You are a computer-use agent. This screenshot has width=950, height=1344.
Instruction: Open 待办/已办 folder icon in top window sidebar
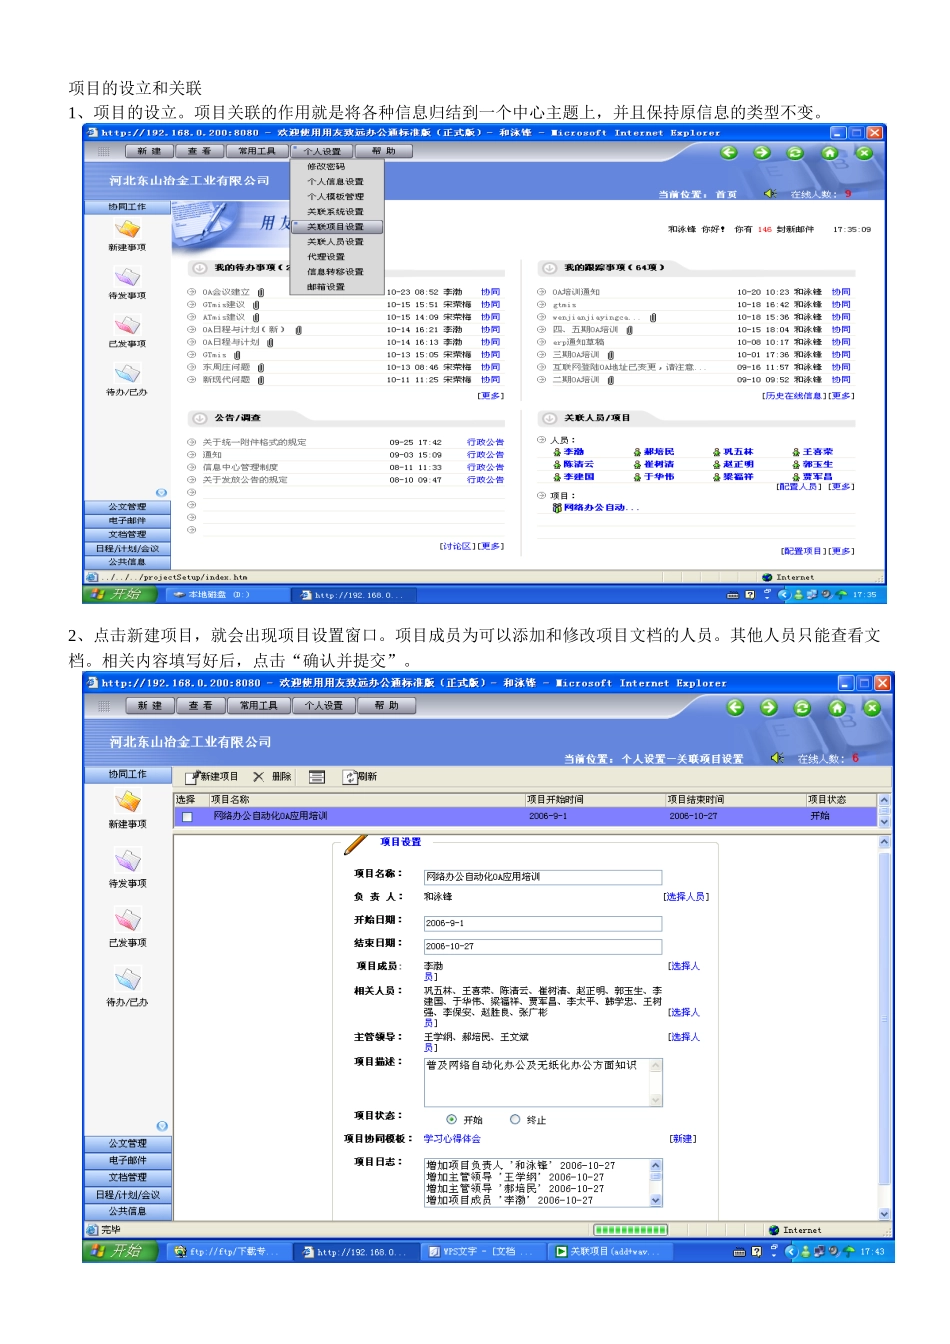tap(127, 373)
